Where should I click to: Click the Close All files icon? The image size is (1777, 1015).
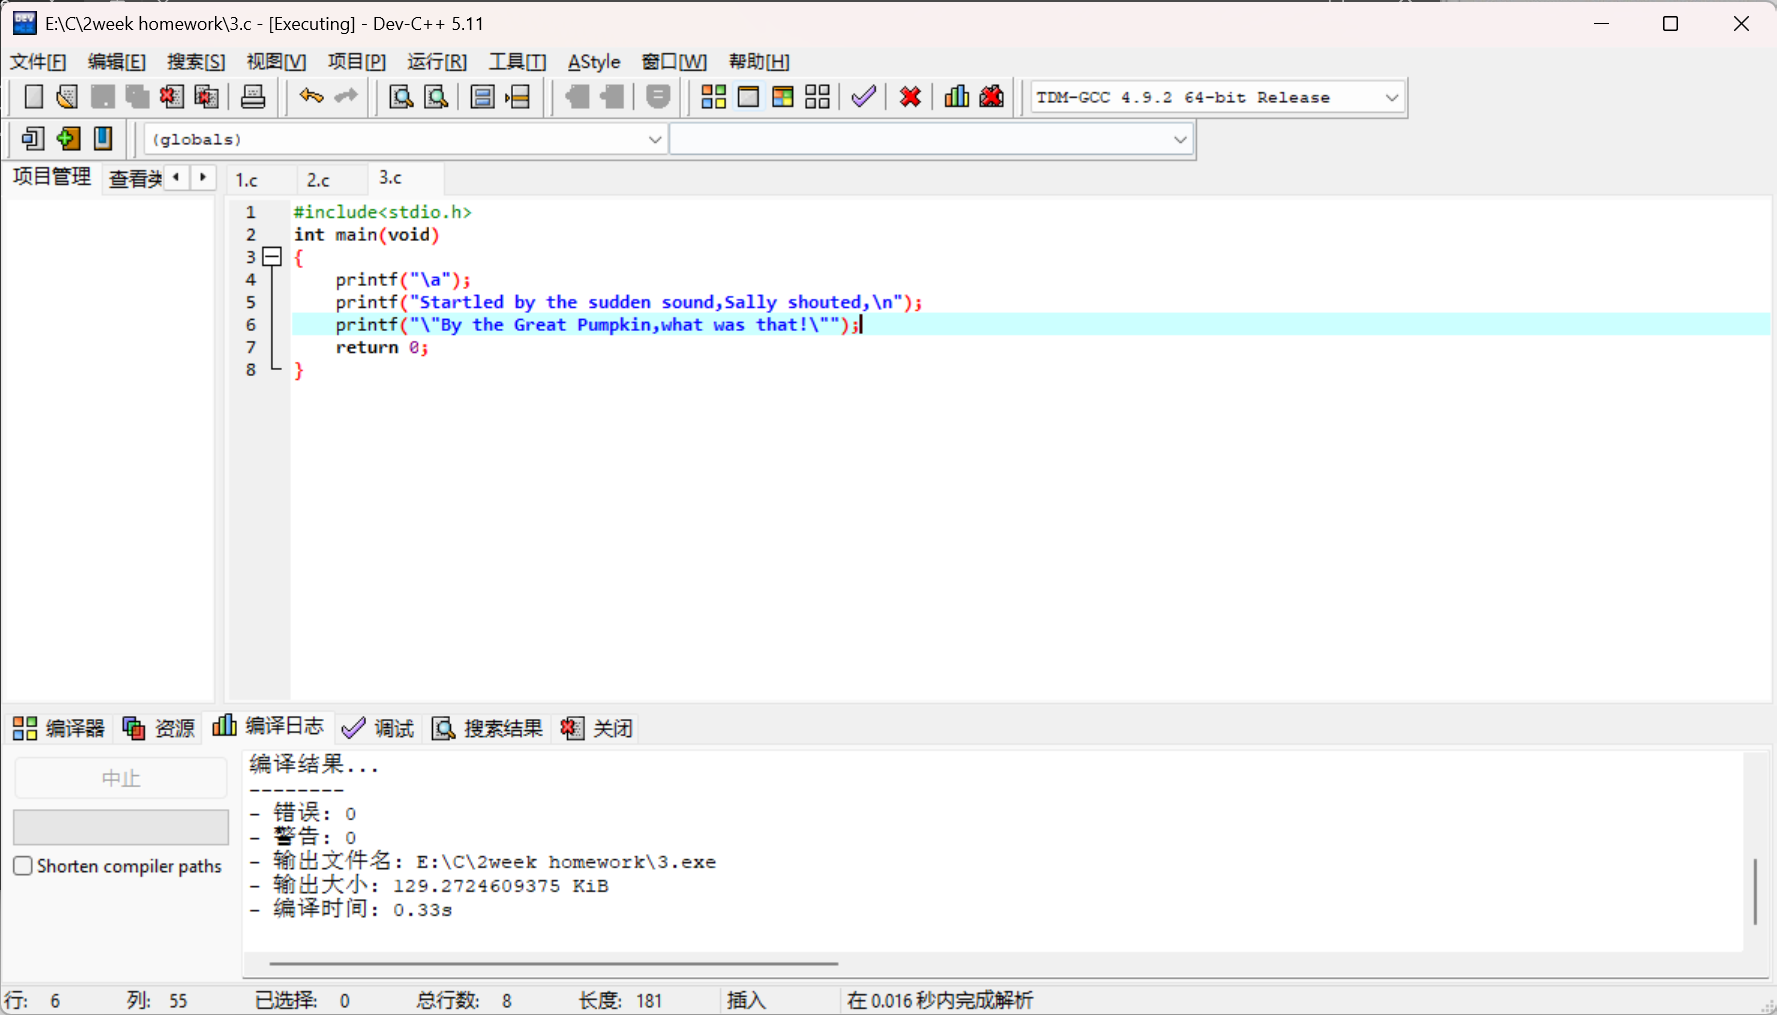207,97
